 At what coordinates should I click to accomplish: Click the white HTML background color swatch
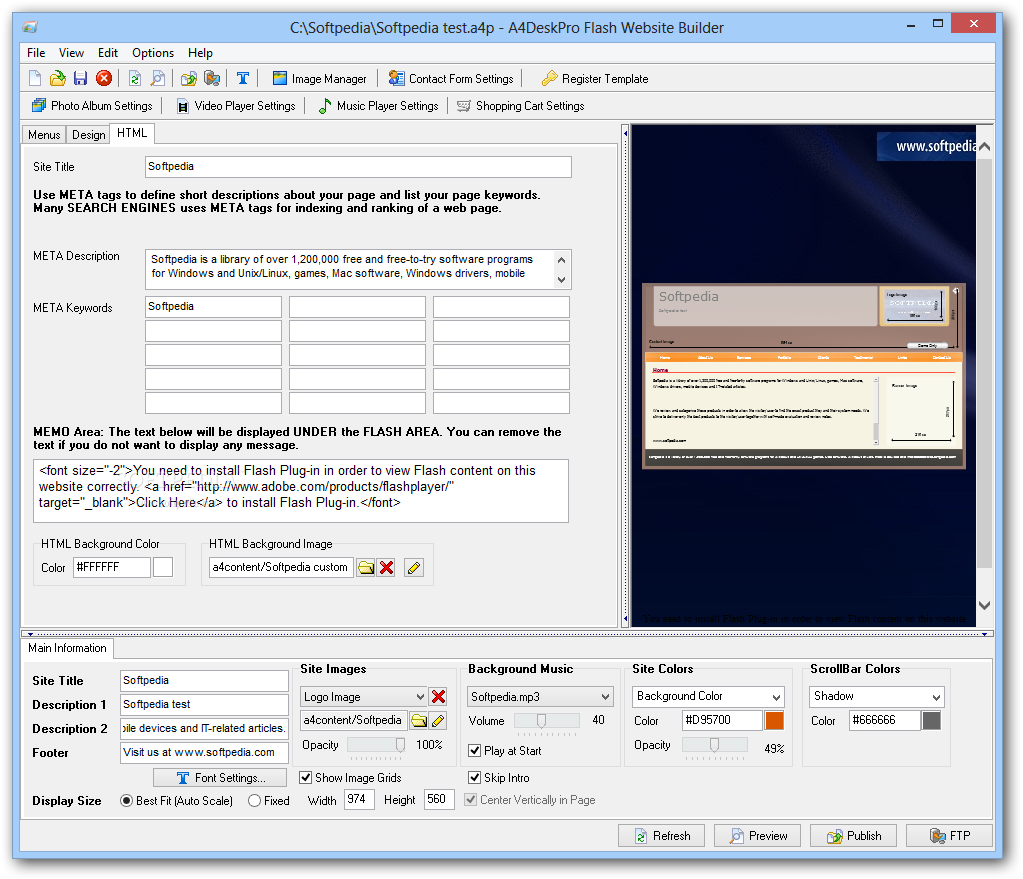(163, 567)
